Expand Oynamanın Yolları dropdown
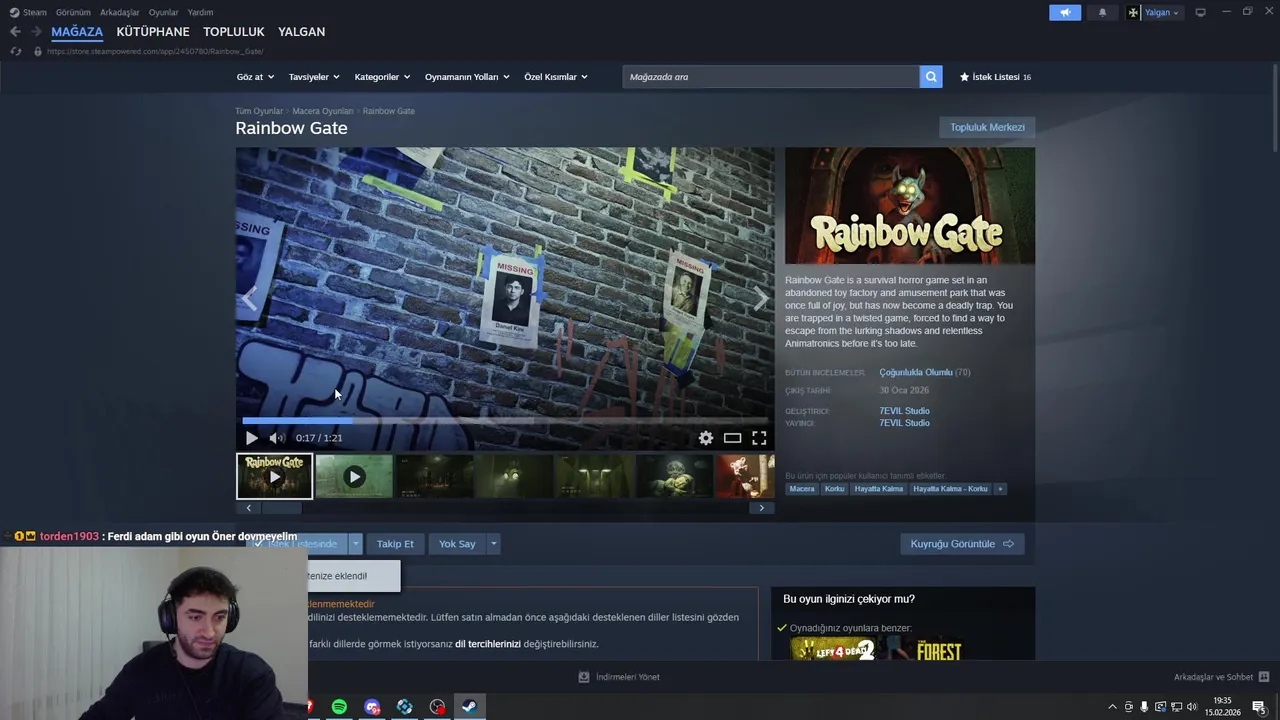The width and height of the screenshot is (1280, 720). pyautogui.click(x=467, y=77)
